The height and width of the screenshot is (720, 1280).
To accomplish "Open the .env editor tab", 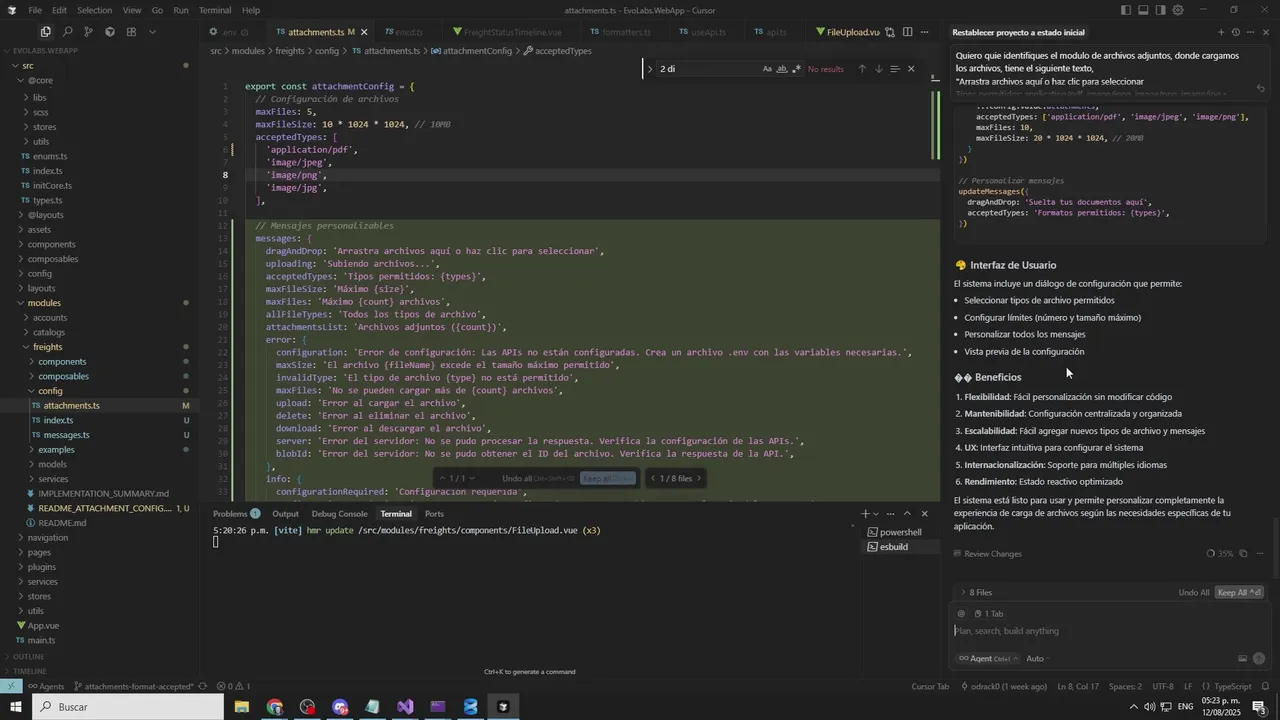I will tap(229, 32).
